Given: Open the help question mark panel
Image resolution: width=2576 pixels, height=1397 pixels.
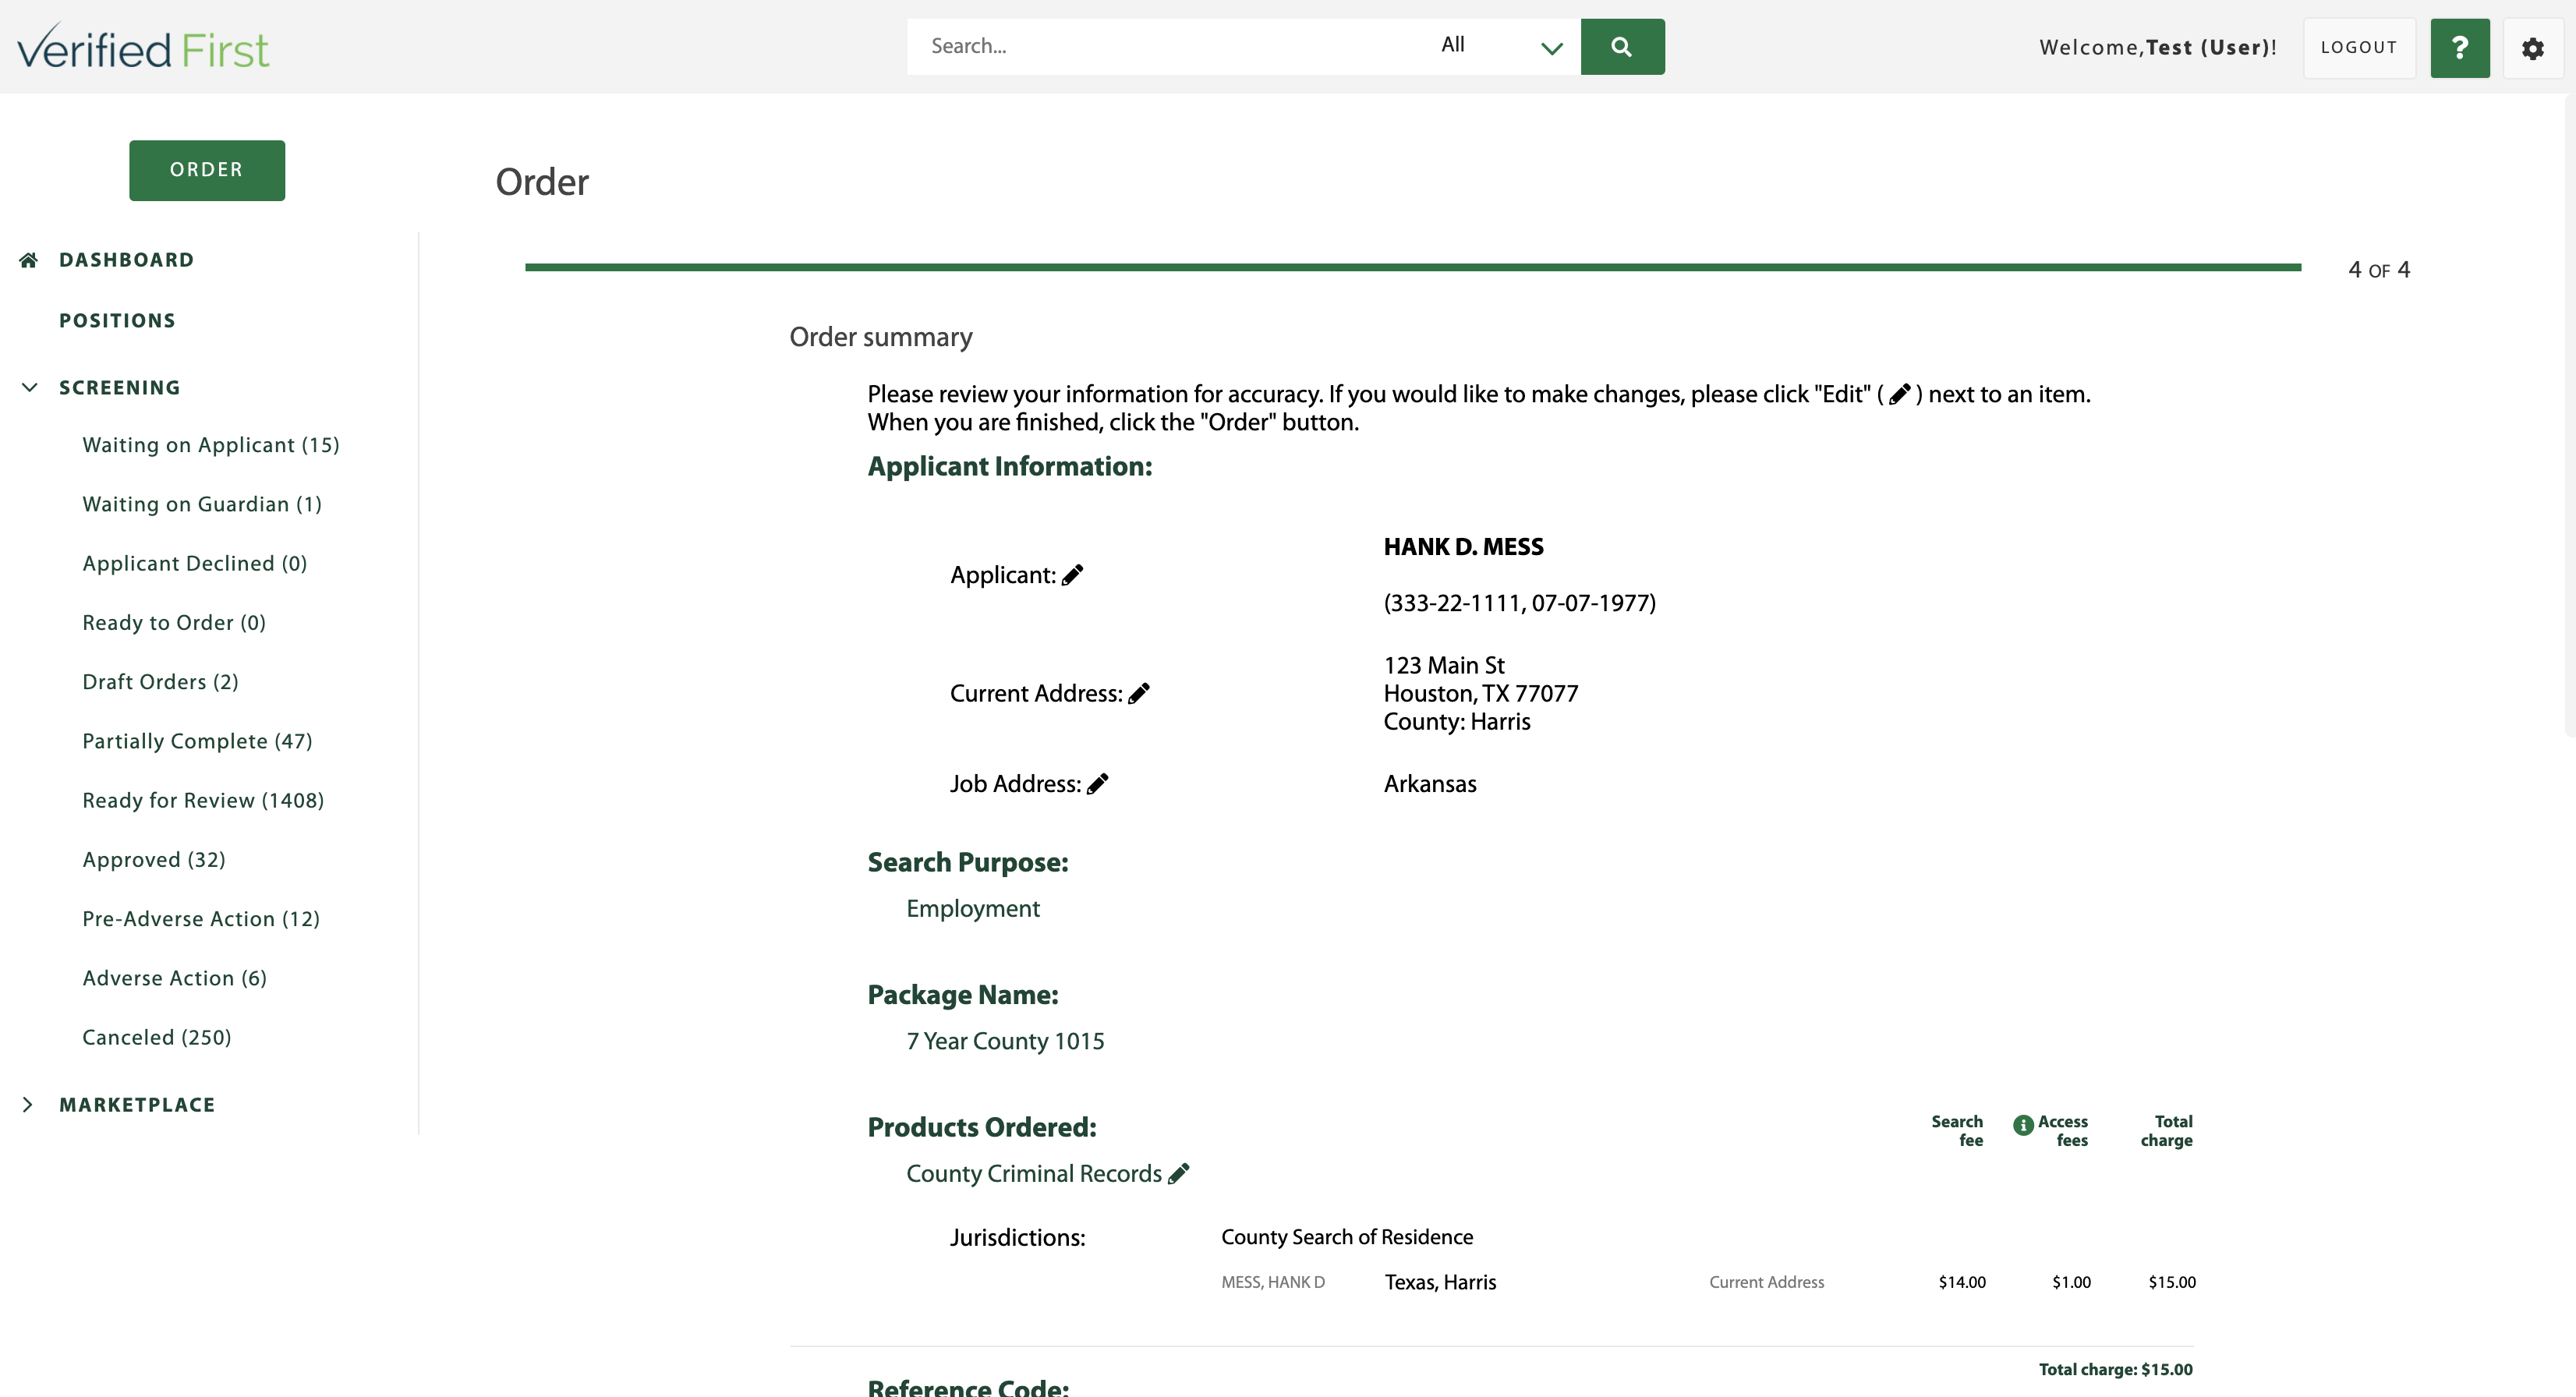Looking at the screenshot, I should (x=2461, y=47).
